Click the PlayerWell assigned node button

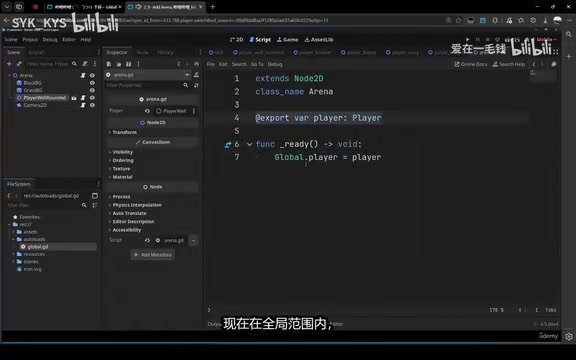(172, 111)
